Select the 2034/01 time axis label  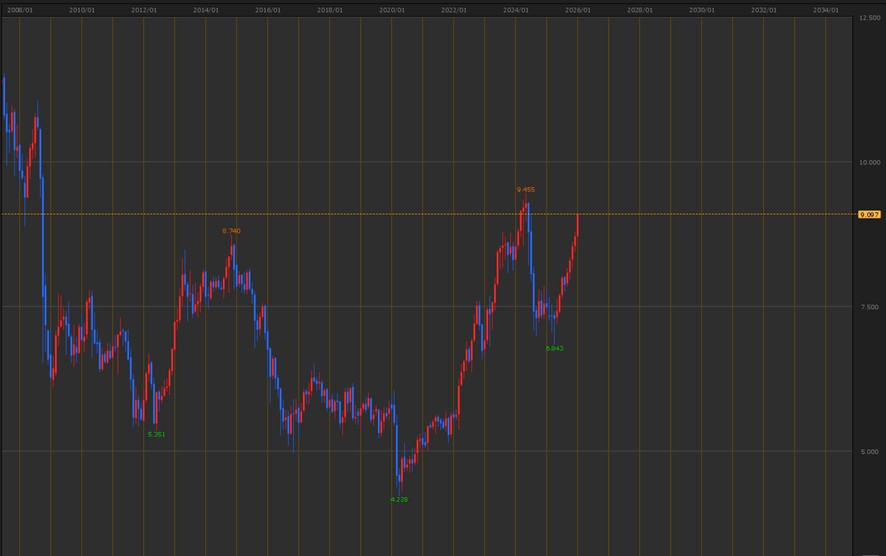coord(826,9)
